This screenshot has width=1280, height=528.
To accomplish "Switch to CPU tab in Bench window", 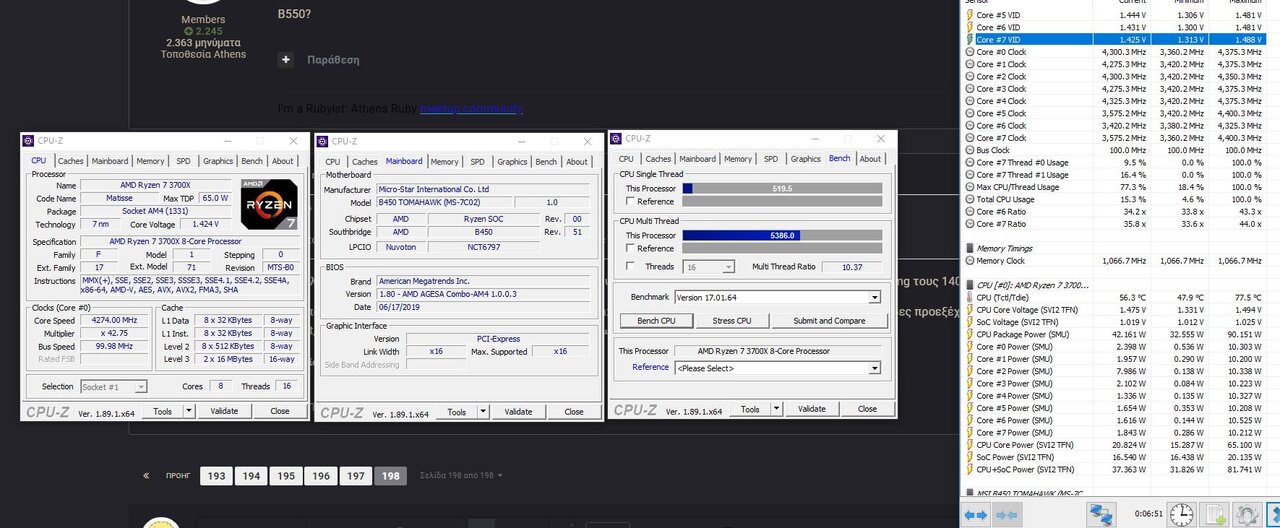I will [626, 159].
